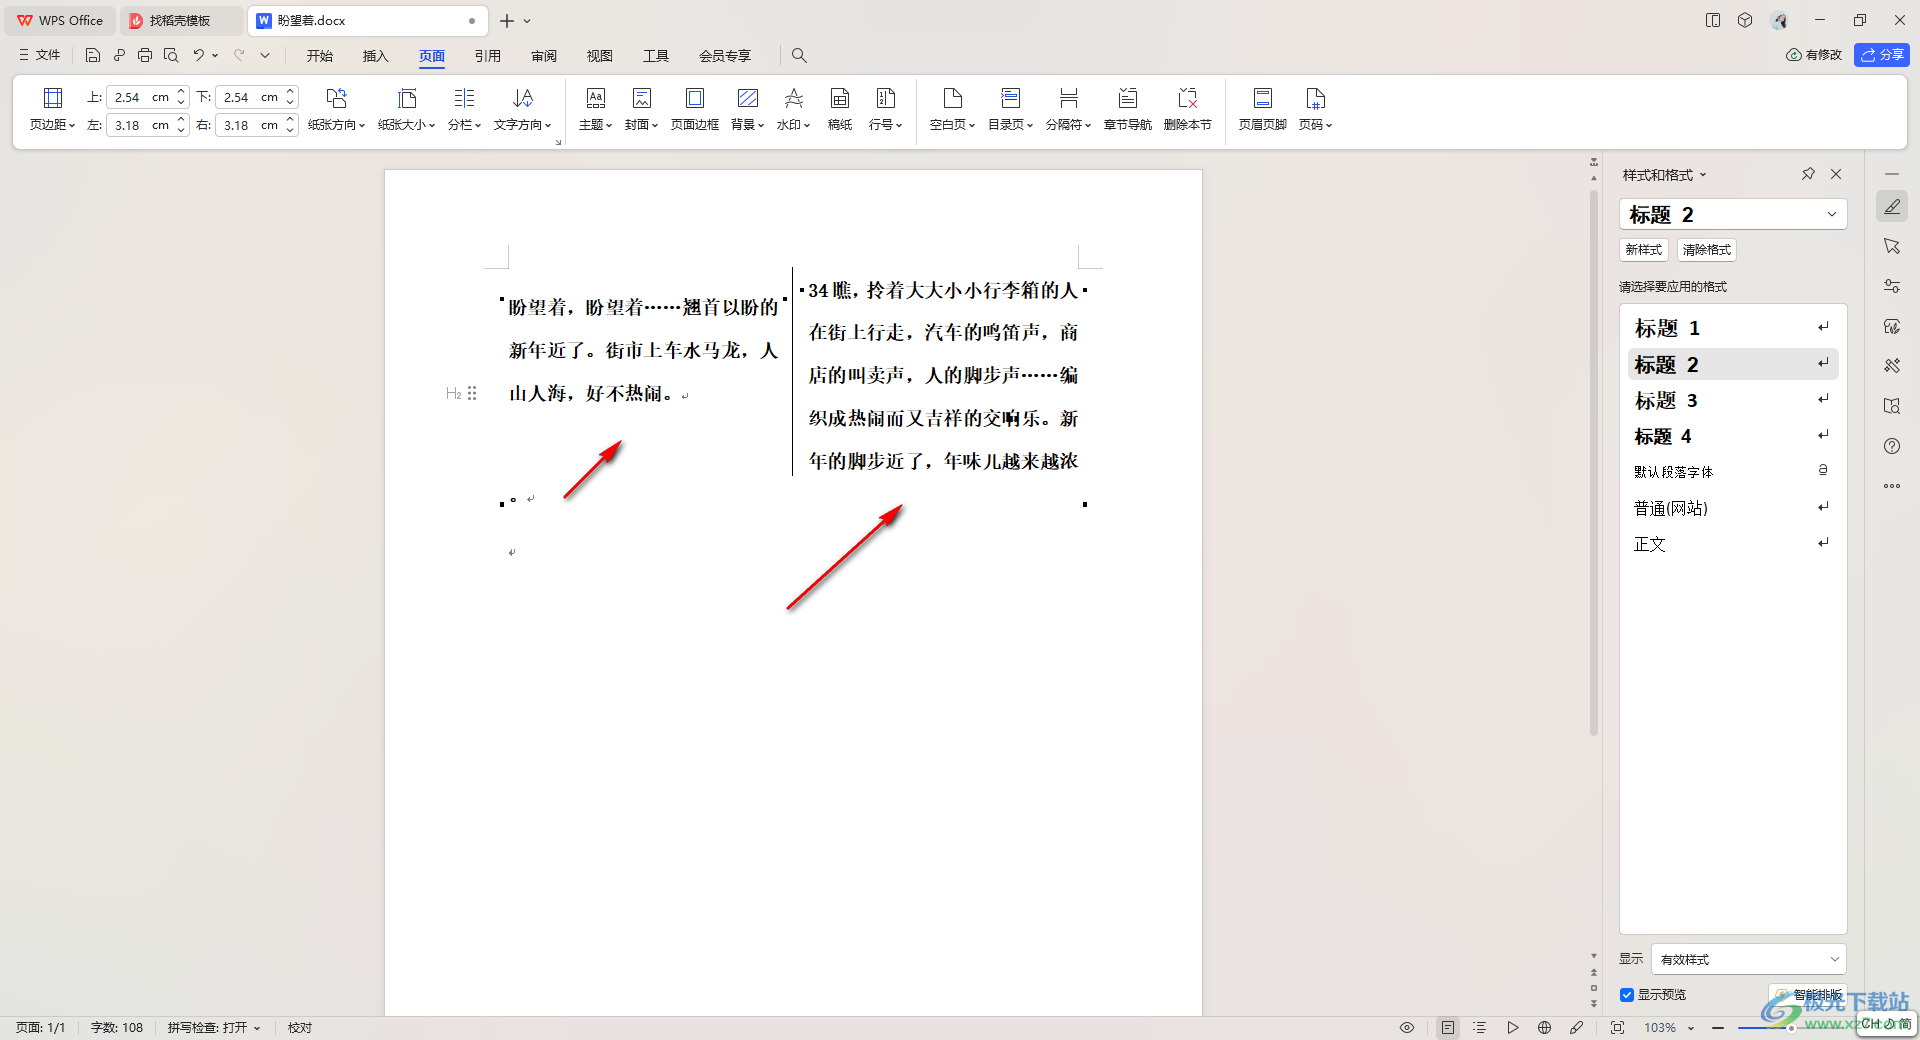Open the 视图 ribbon tab
1920x1040 pixels.
tap(600, 55)
